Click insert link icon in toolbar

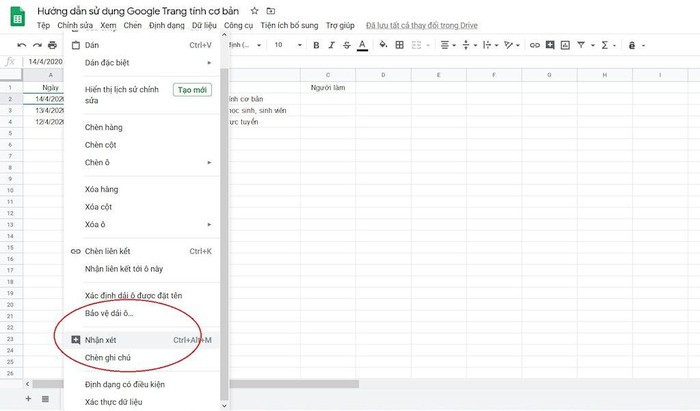pyautogui.click(x=535, y=45)
